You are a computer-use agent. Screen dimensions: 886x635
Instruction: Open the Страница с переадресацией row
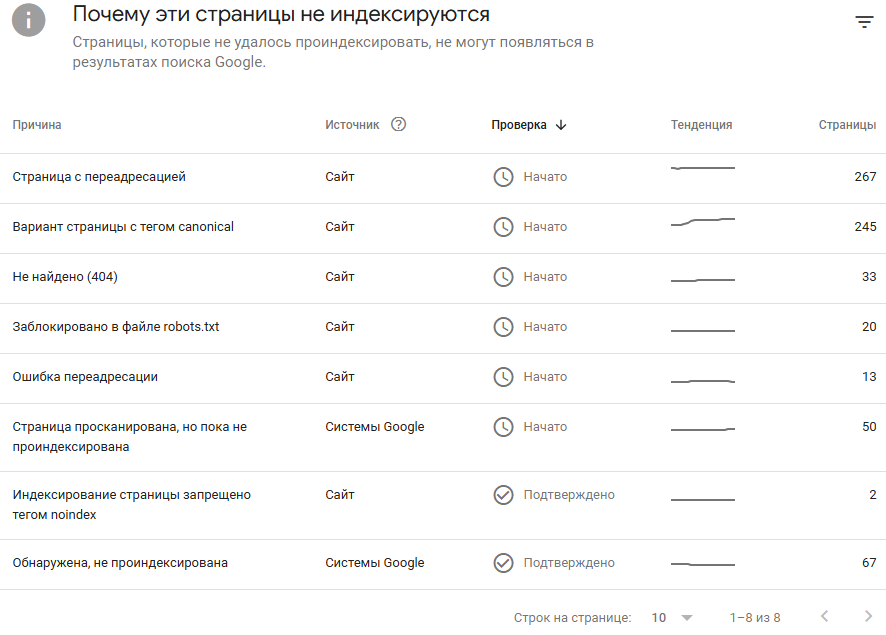pos(99,177)
